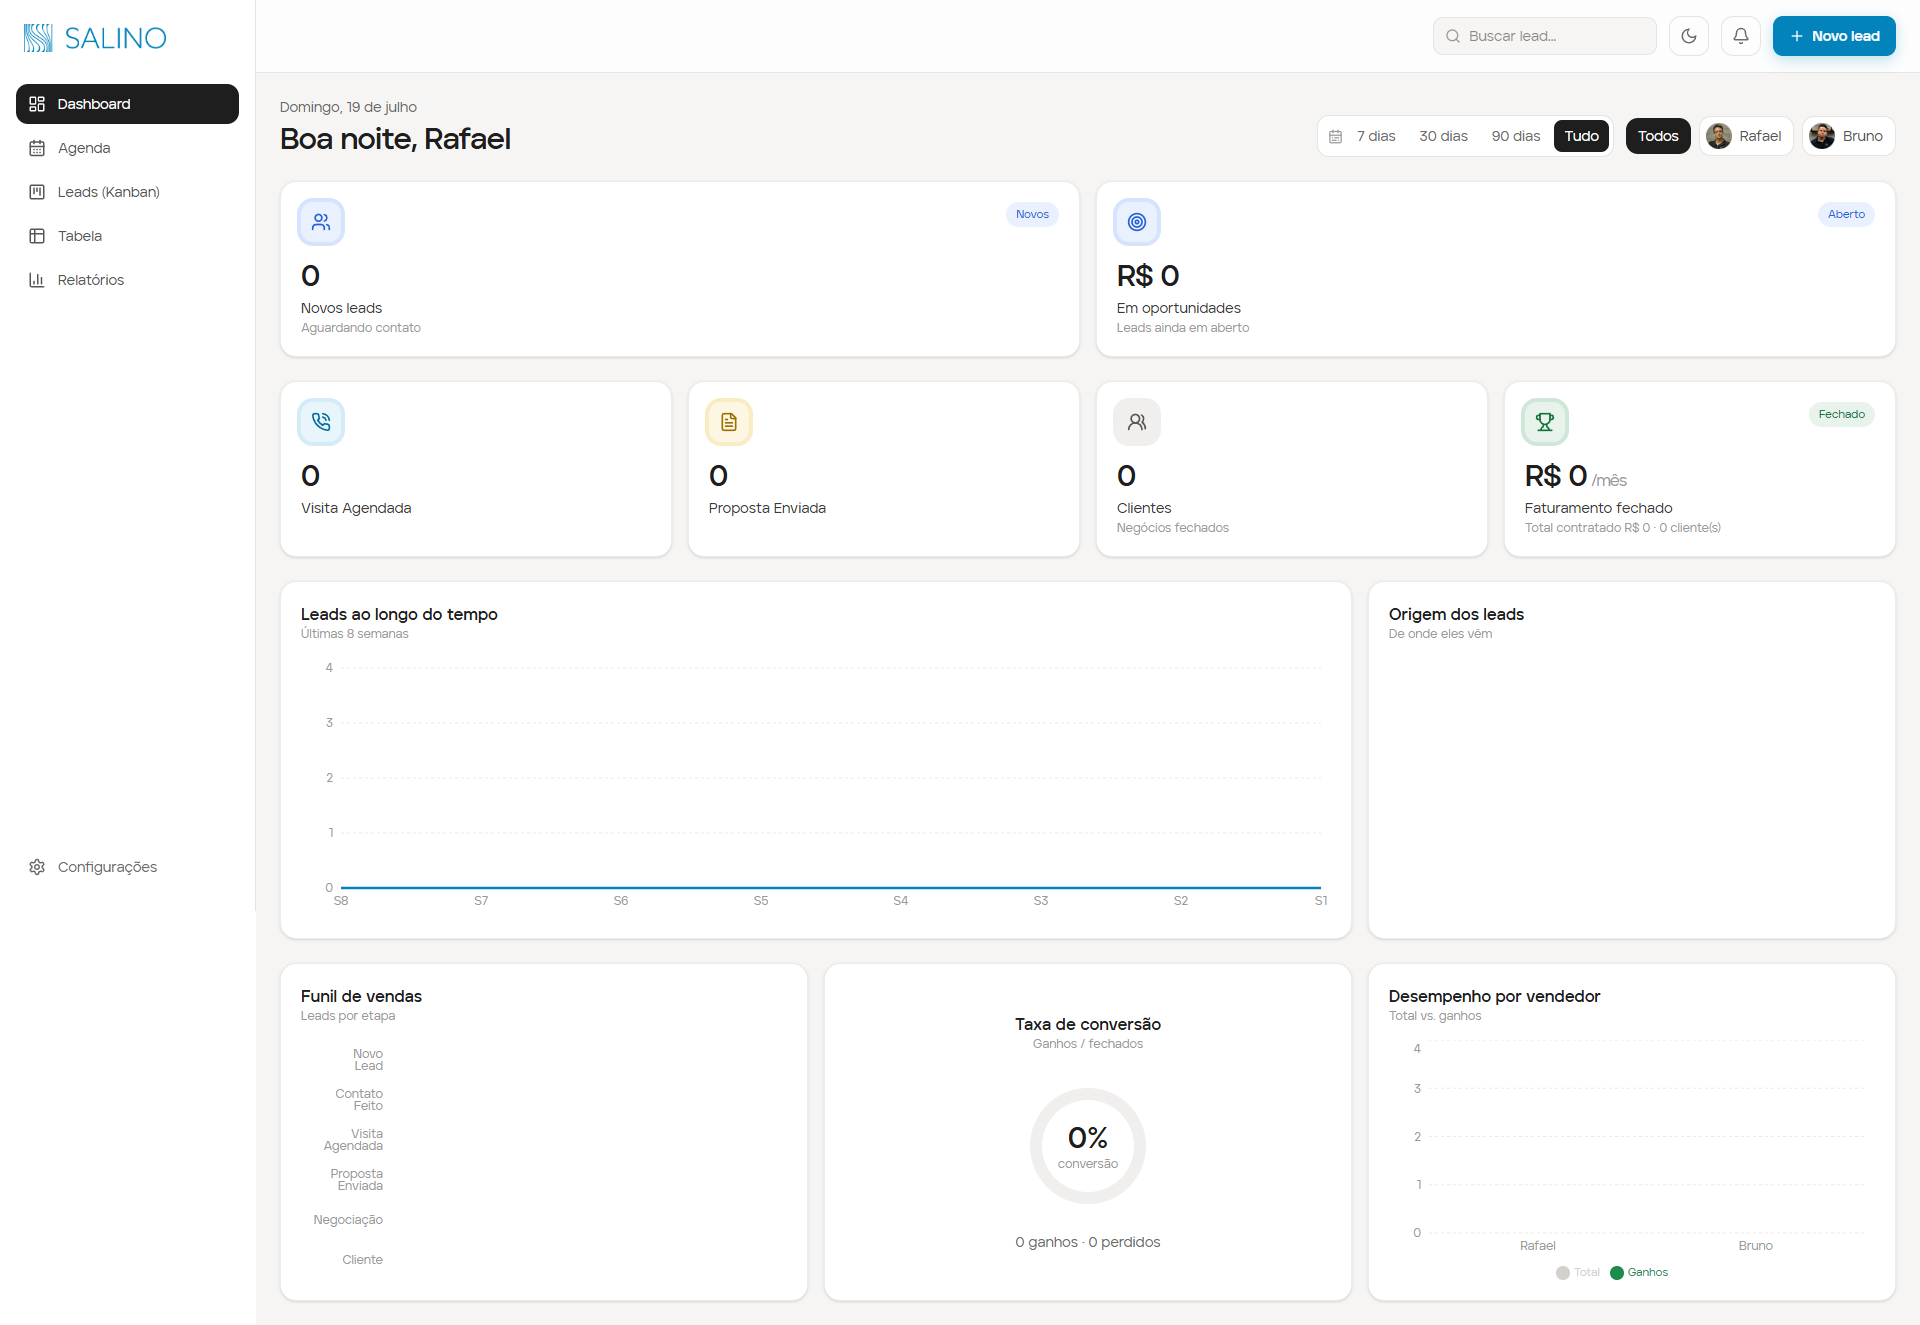1920x1325 pixels.
Task: Click the calendar icon beside 7 dias
Action: click(x=1335, y=136)
